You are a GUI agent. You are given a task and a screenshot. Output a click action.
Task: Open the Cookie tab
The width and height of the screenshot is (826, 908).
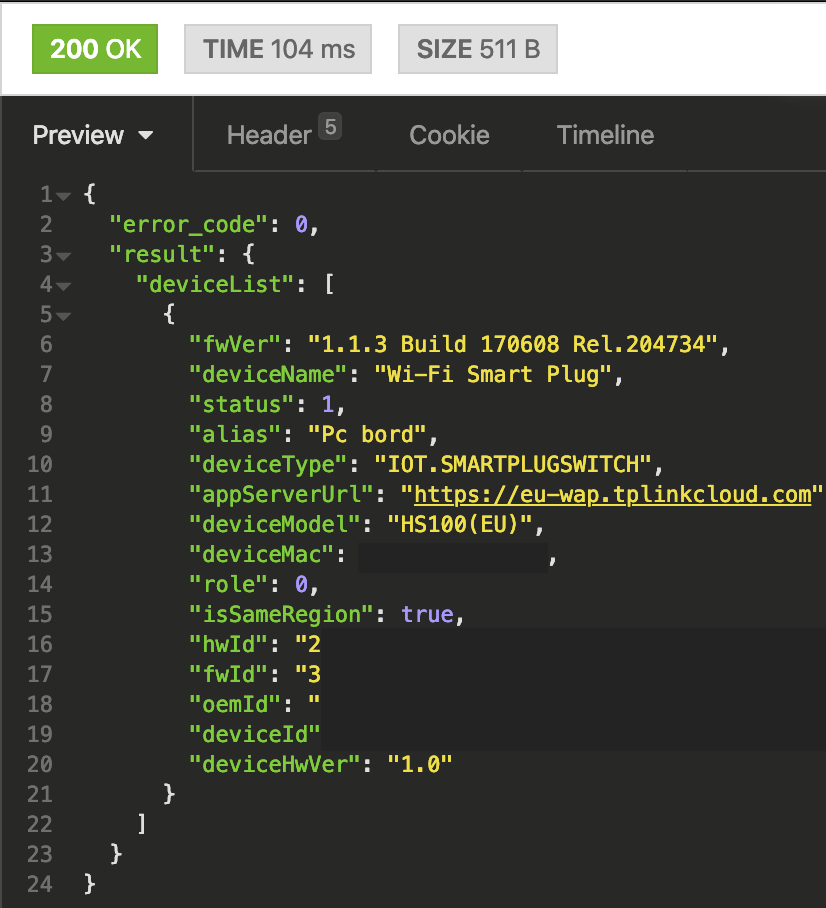click(x=449, y=134)
